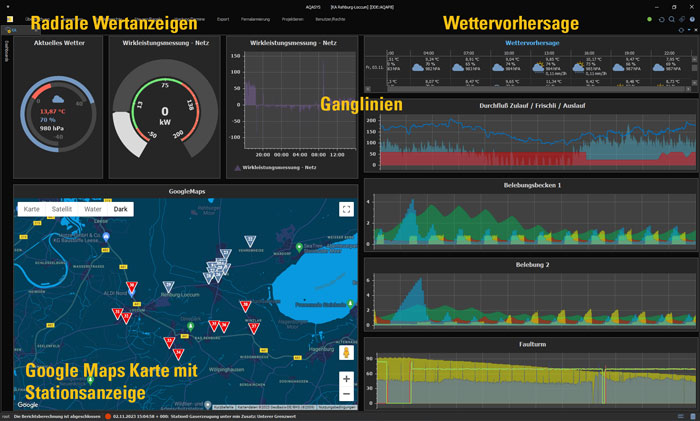Switch map style to Water
Screen dimensions: 700x421
point(92,209)
